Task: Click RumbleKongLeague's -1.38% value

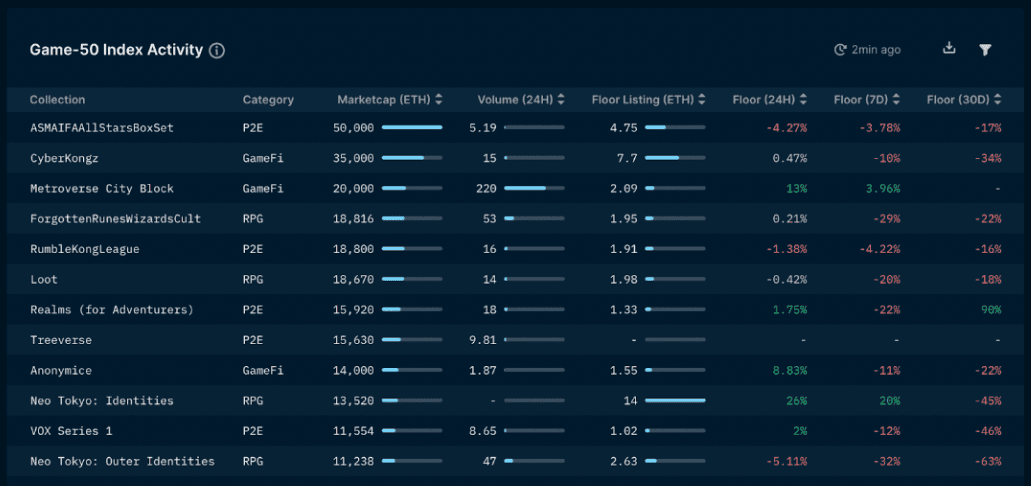Action: coord(786,249)
